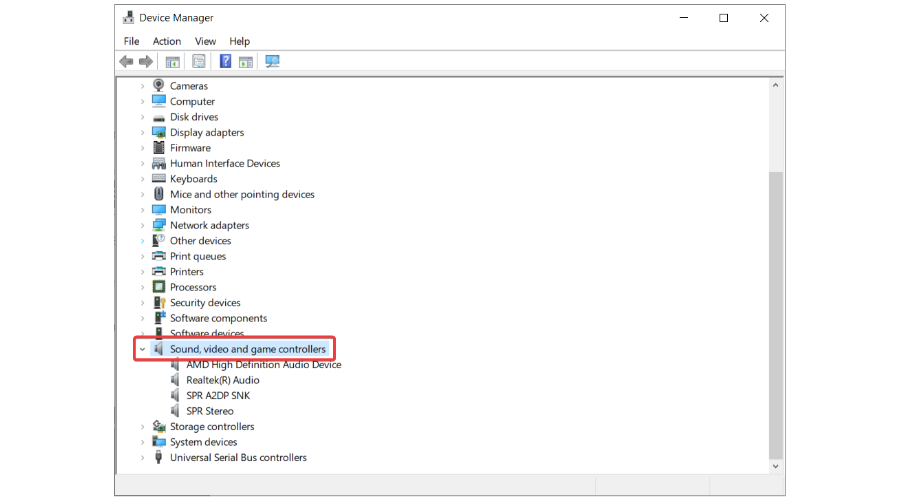
Task: Click the System devices icon
Action: click(x=158, y=442)
